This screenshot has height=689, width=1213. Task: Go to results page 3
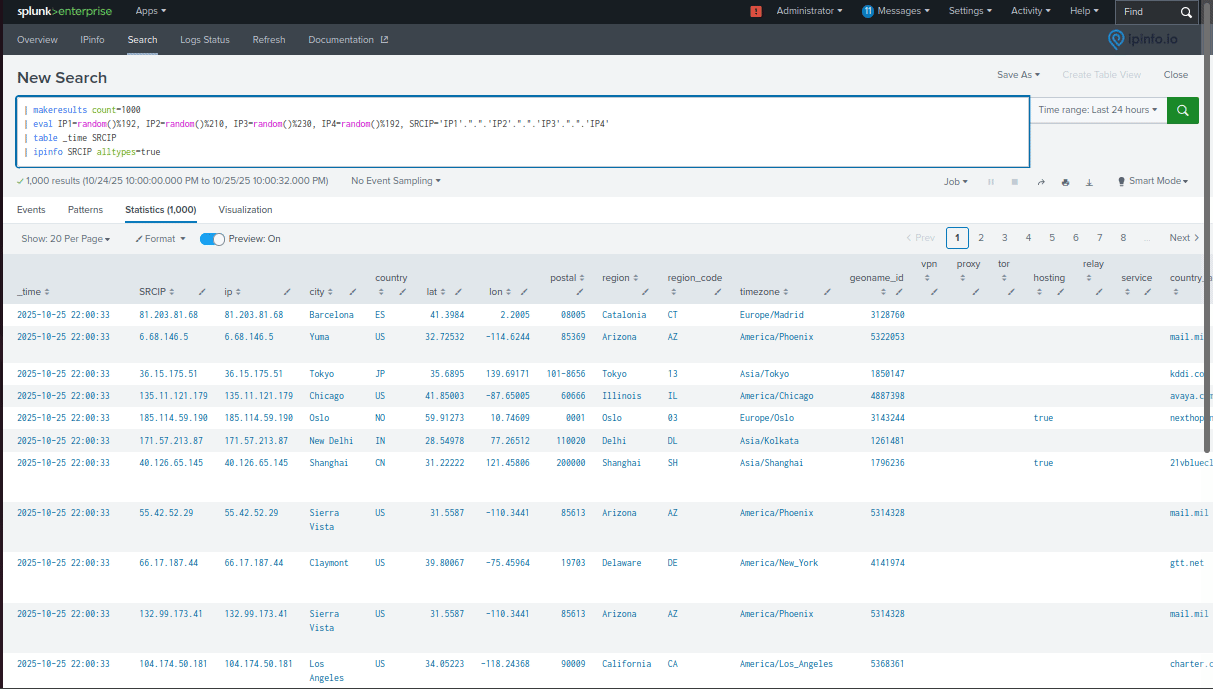coord(1004,238)
